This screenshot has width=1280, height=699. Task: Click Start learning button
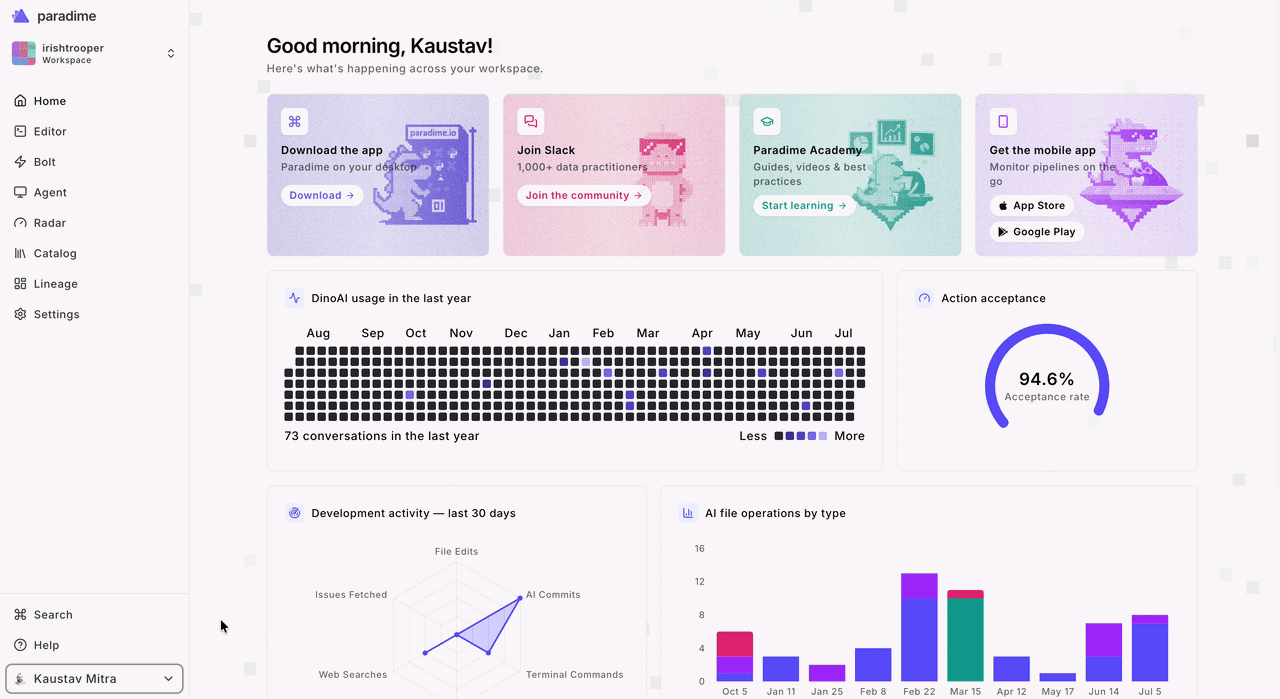[804, 205]
